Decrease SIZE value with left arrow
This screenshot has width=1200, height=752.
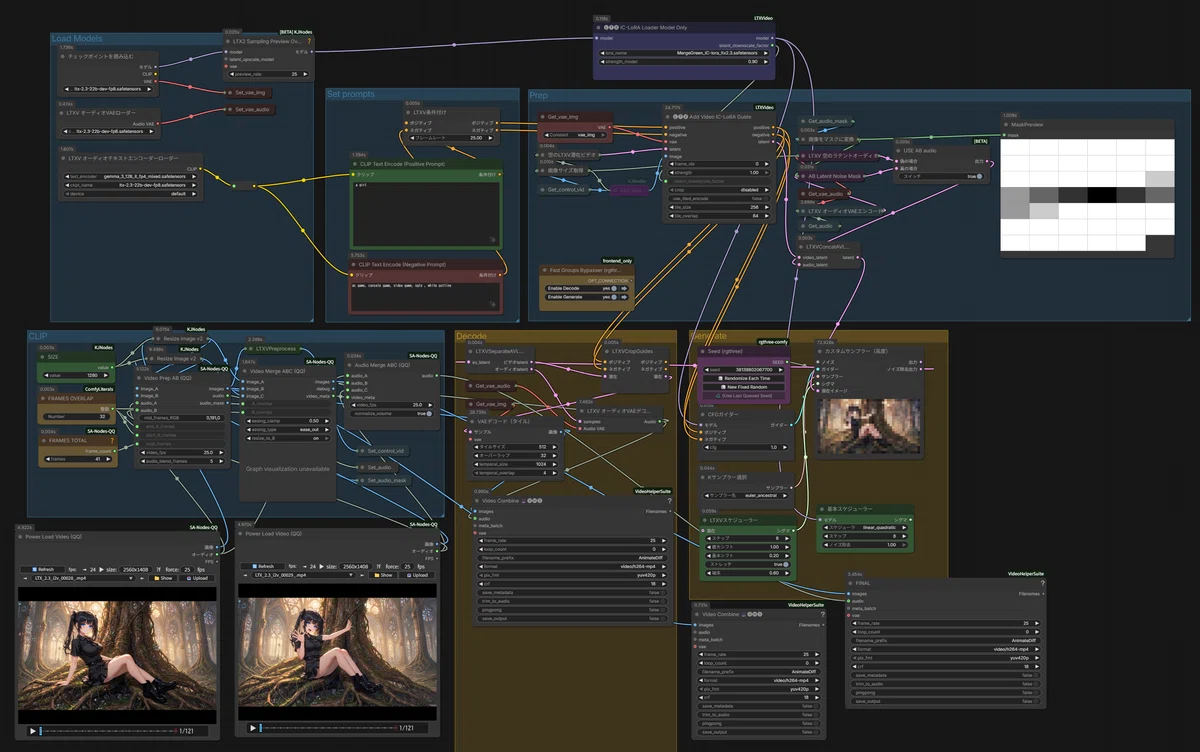click(x=46, y=376)
